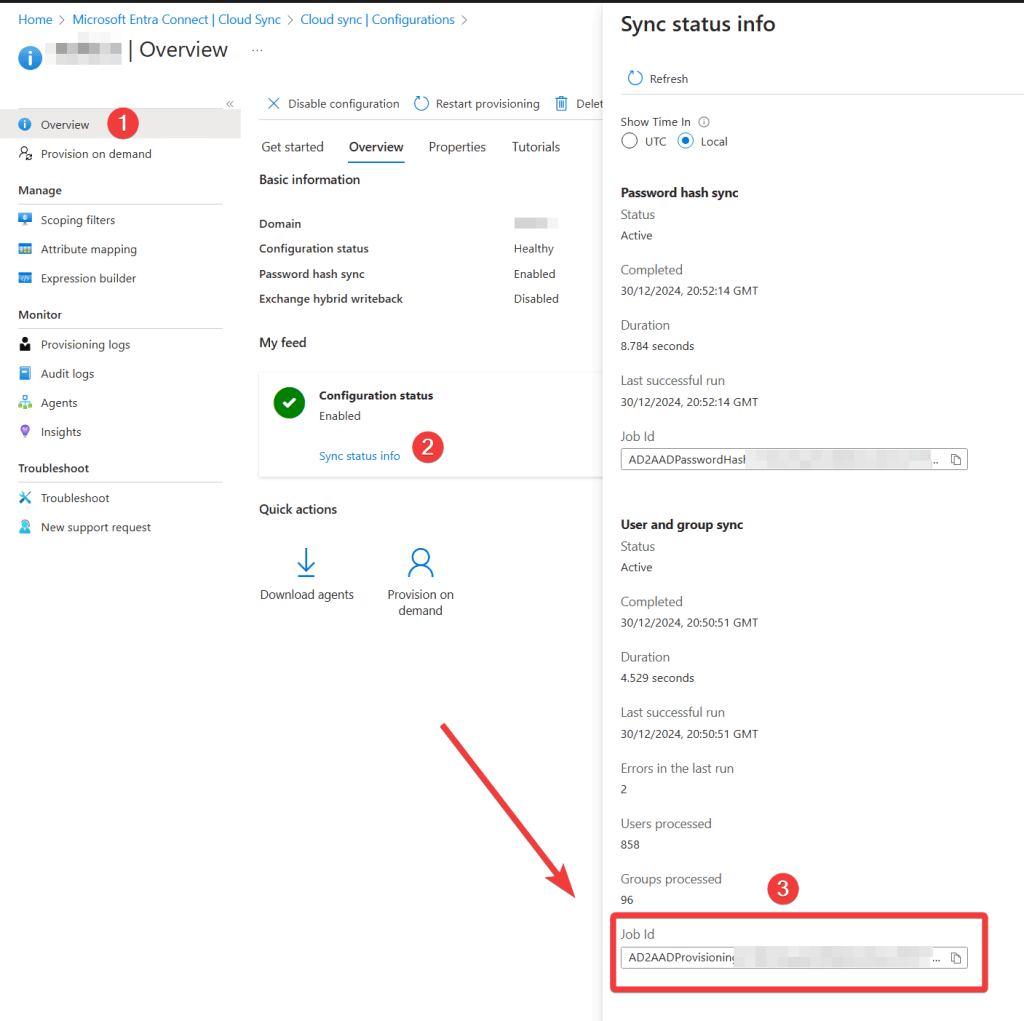Select the UTC time radio button

coord(630,141)
